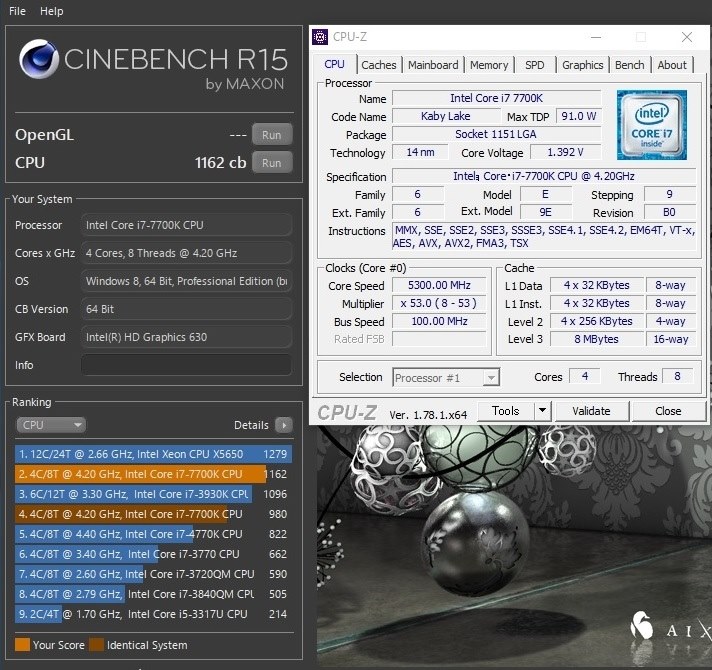Click the Max TDP 91.0 W value
The image size is (712, 670).
click(579, 116)
